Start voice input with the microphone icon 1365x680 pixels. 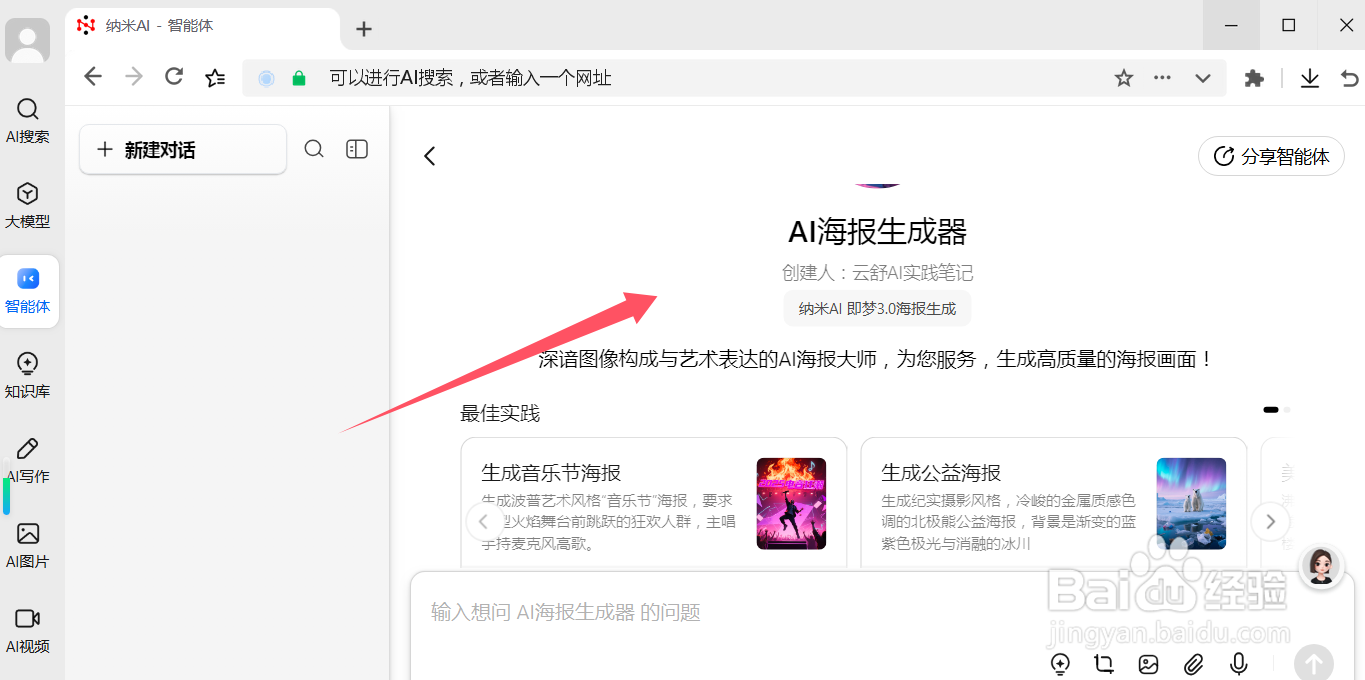click(x=1237, y=663)
